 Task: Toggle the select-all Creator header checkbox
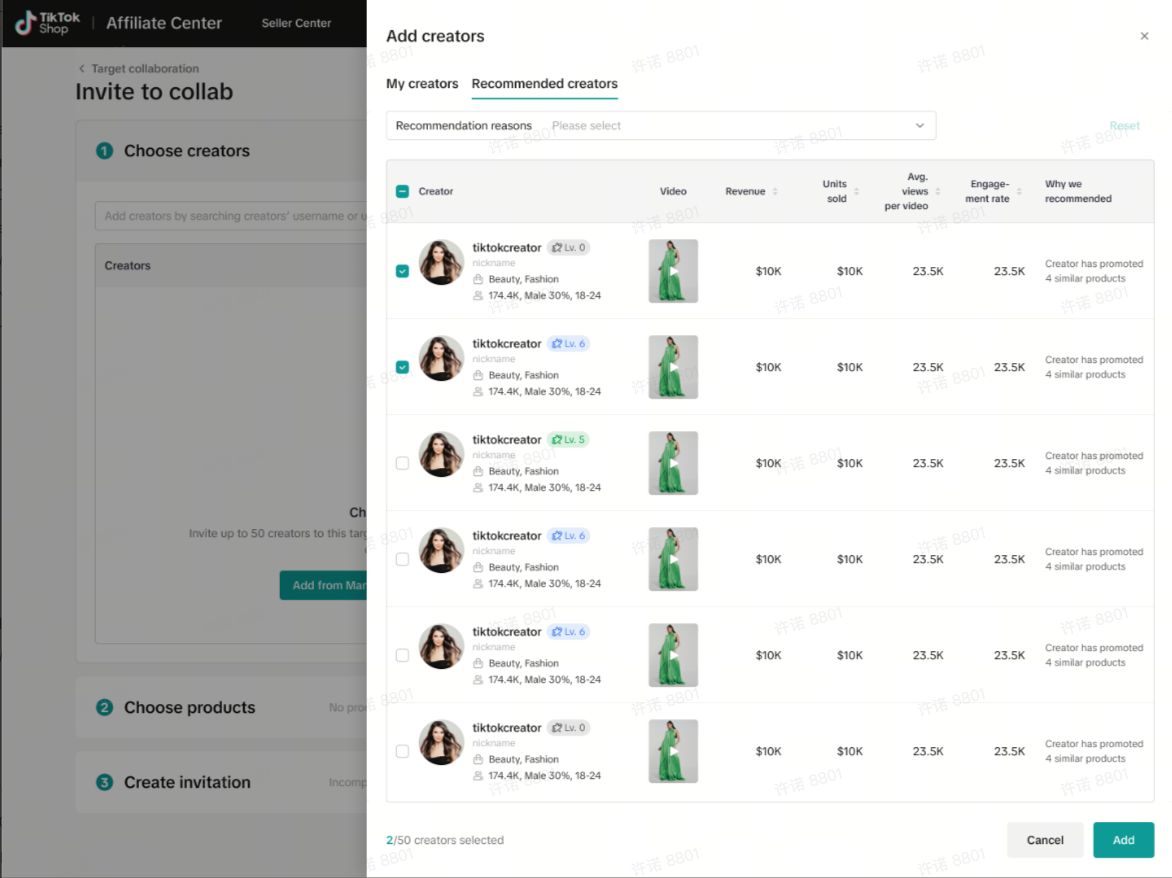[x=402, y=192]
